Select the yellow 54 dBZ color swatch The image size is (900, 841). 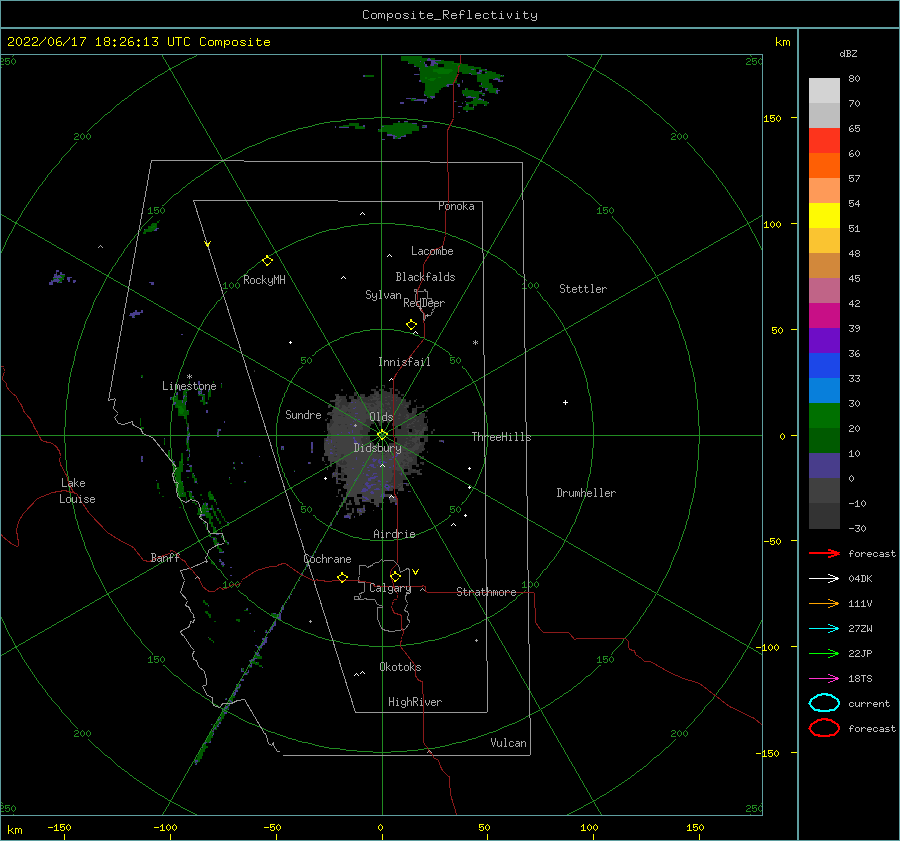[x=824, y=215]
